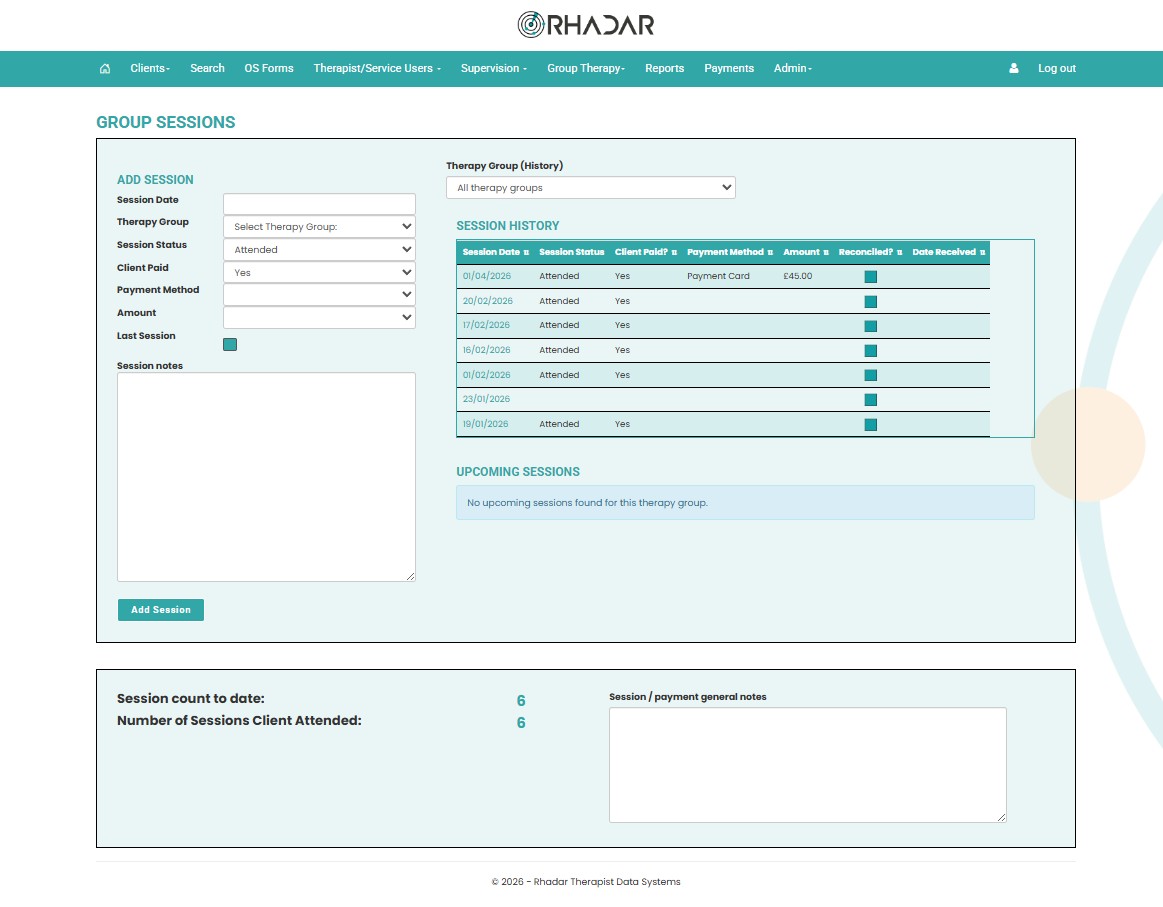
Task: Select the £45.00 amount cell
Action: (x=797, y=276)
